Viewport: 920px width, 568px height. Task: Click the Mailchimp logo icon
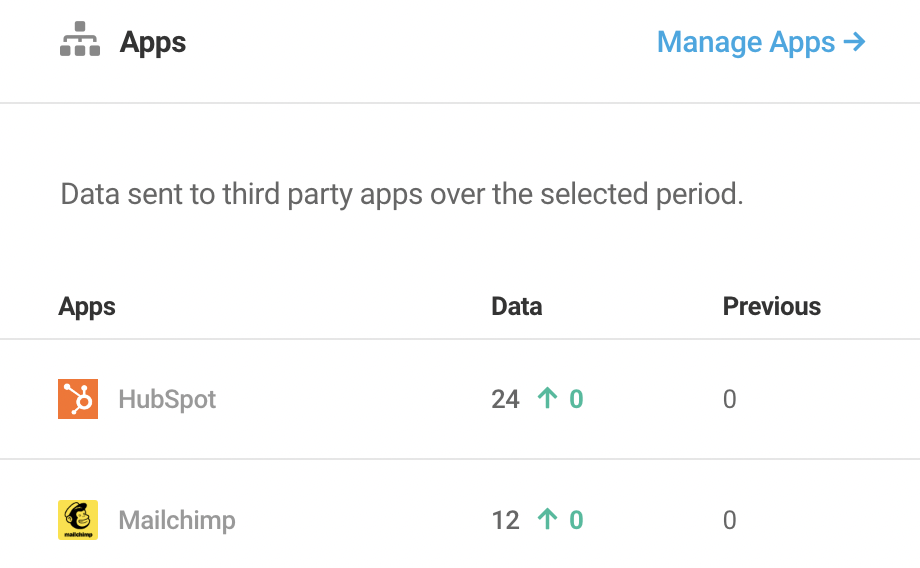click(x=78, y=520)
